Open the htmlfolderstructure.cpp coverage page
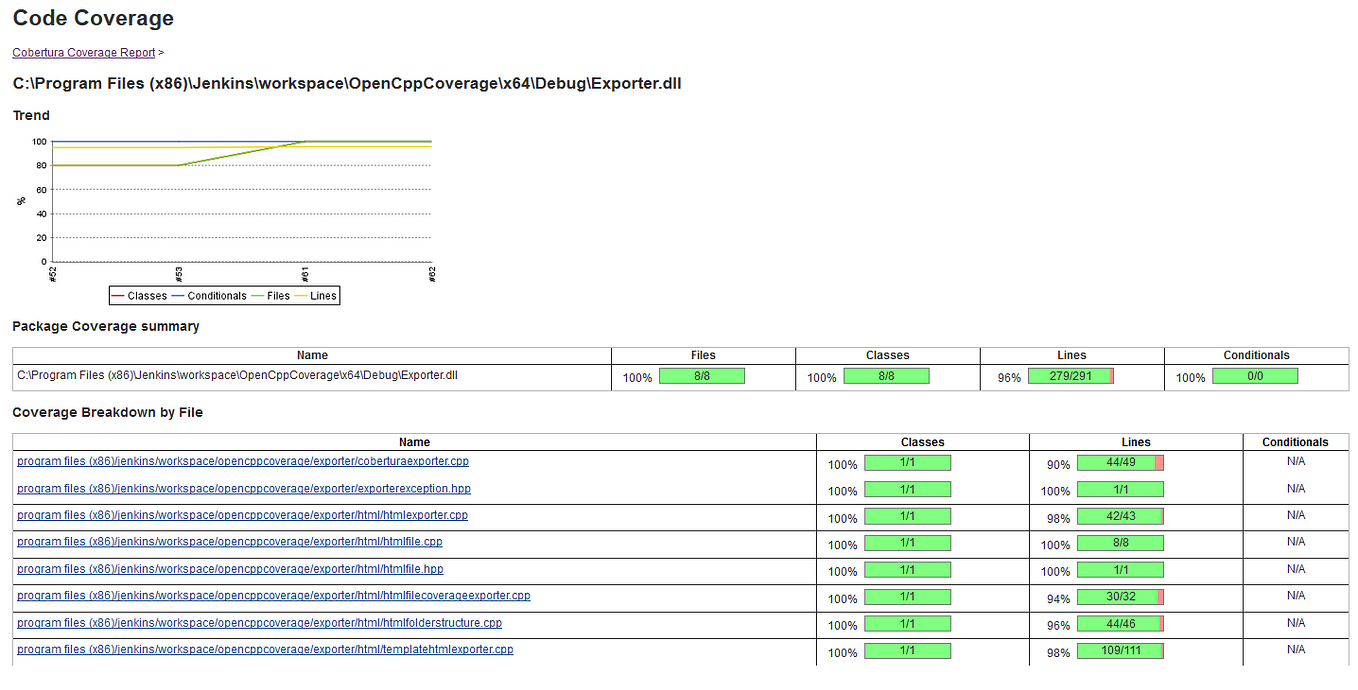 (x=256, y=623)
